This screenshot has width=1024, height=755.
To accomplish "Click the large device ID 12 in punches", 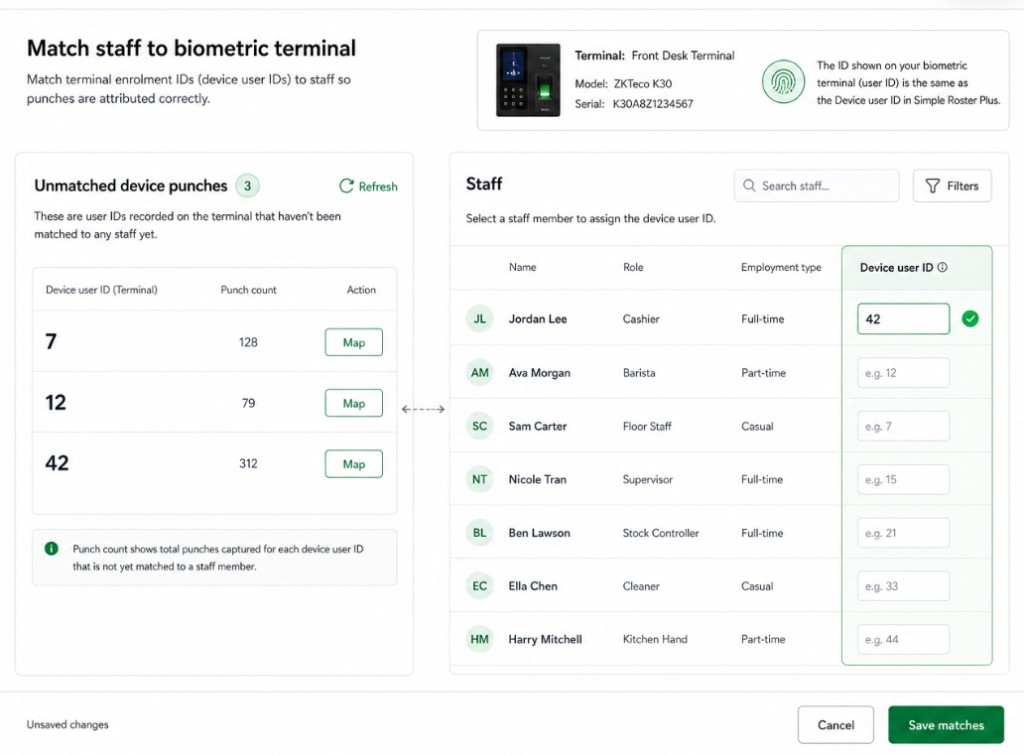I will coord(56,402).
